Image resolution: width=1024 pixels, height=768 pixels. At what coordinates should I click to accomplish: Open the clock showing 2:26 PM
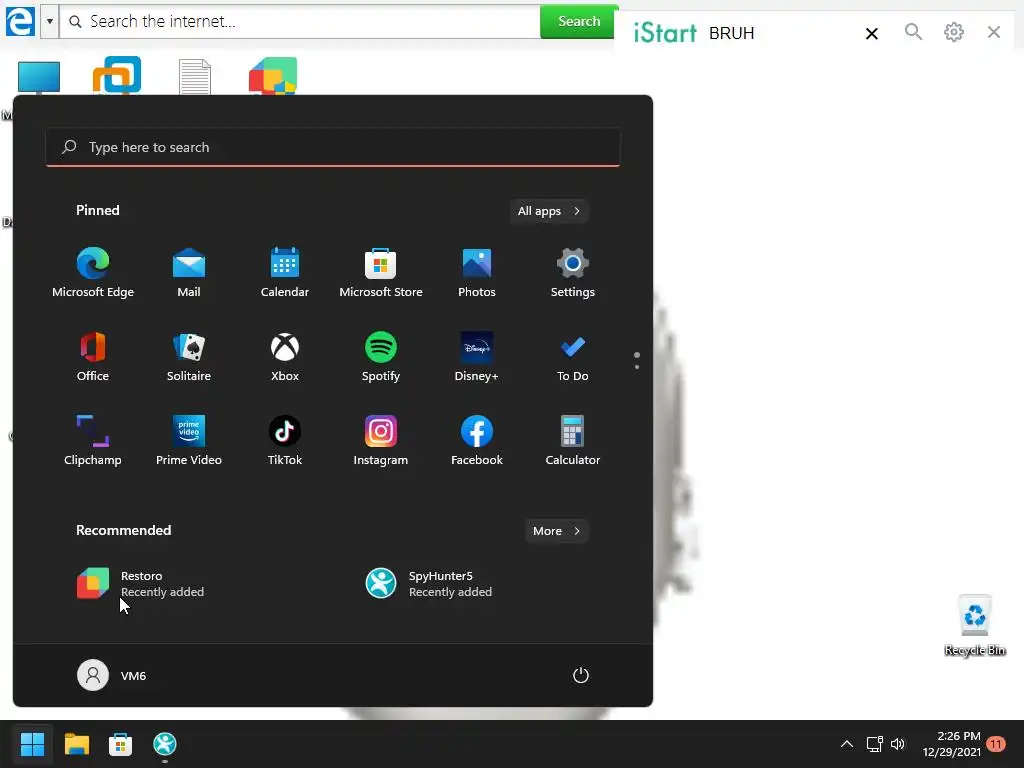[x=952, y=744]
